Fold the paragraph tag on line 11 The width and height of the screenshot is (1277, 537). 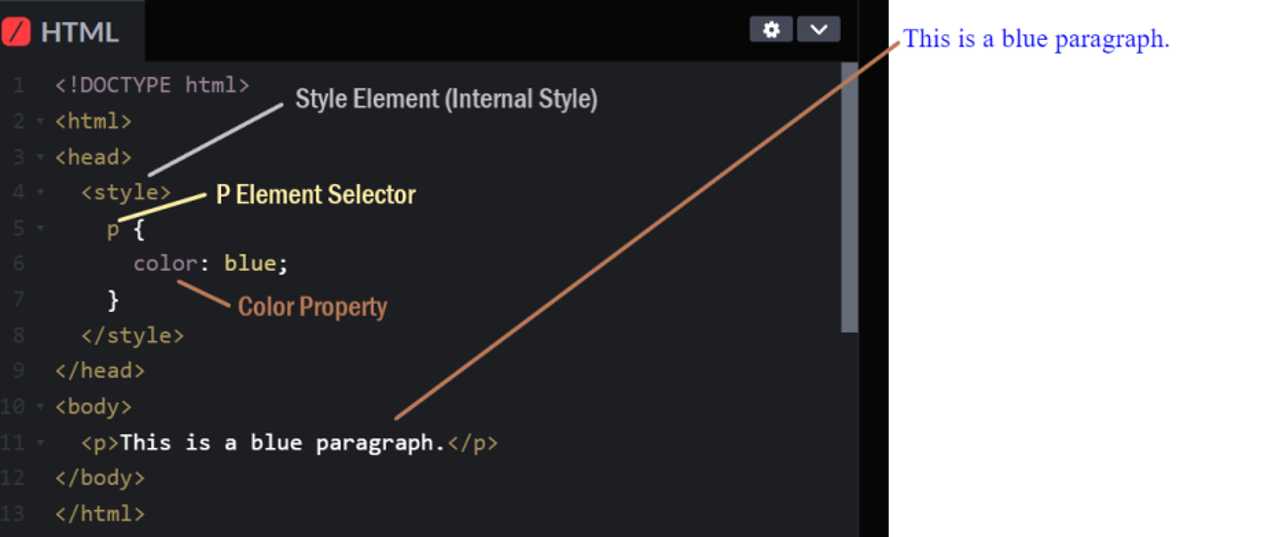coord(40,442)
